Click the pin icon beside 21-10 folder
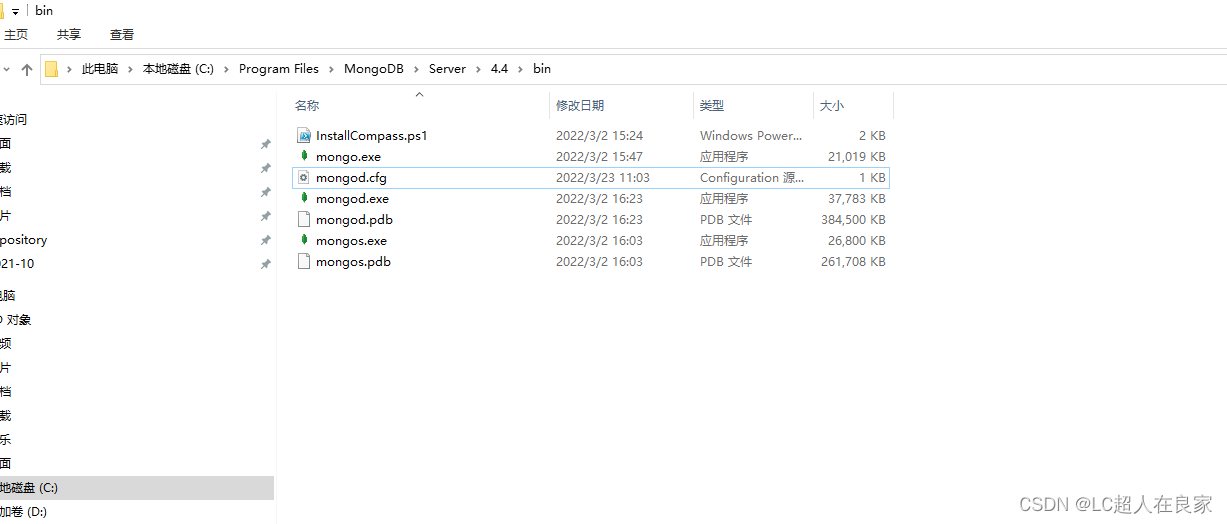The image size is (1227, 524). pos(265,264)
